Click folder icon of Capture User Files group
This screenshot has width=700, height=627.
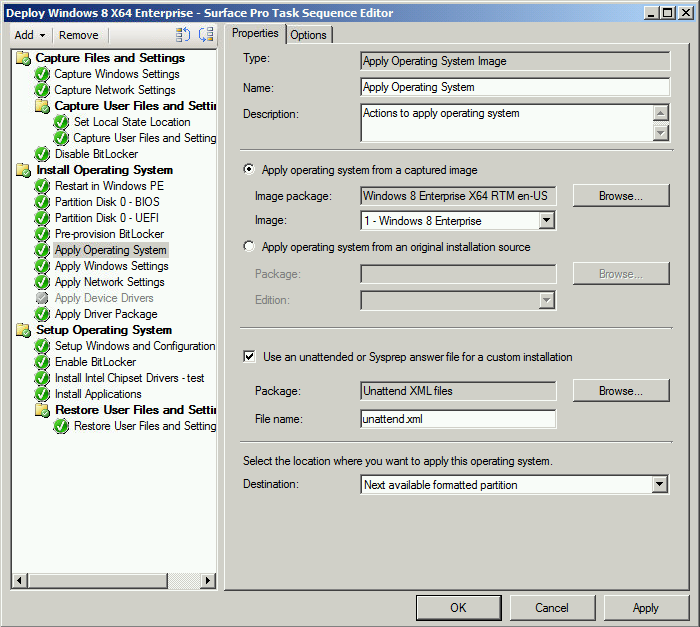point(42,106)
